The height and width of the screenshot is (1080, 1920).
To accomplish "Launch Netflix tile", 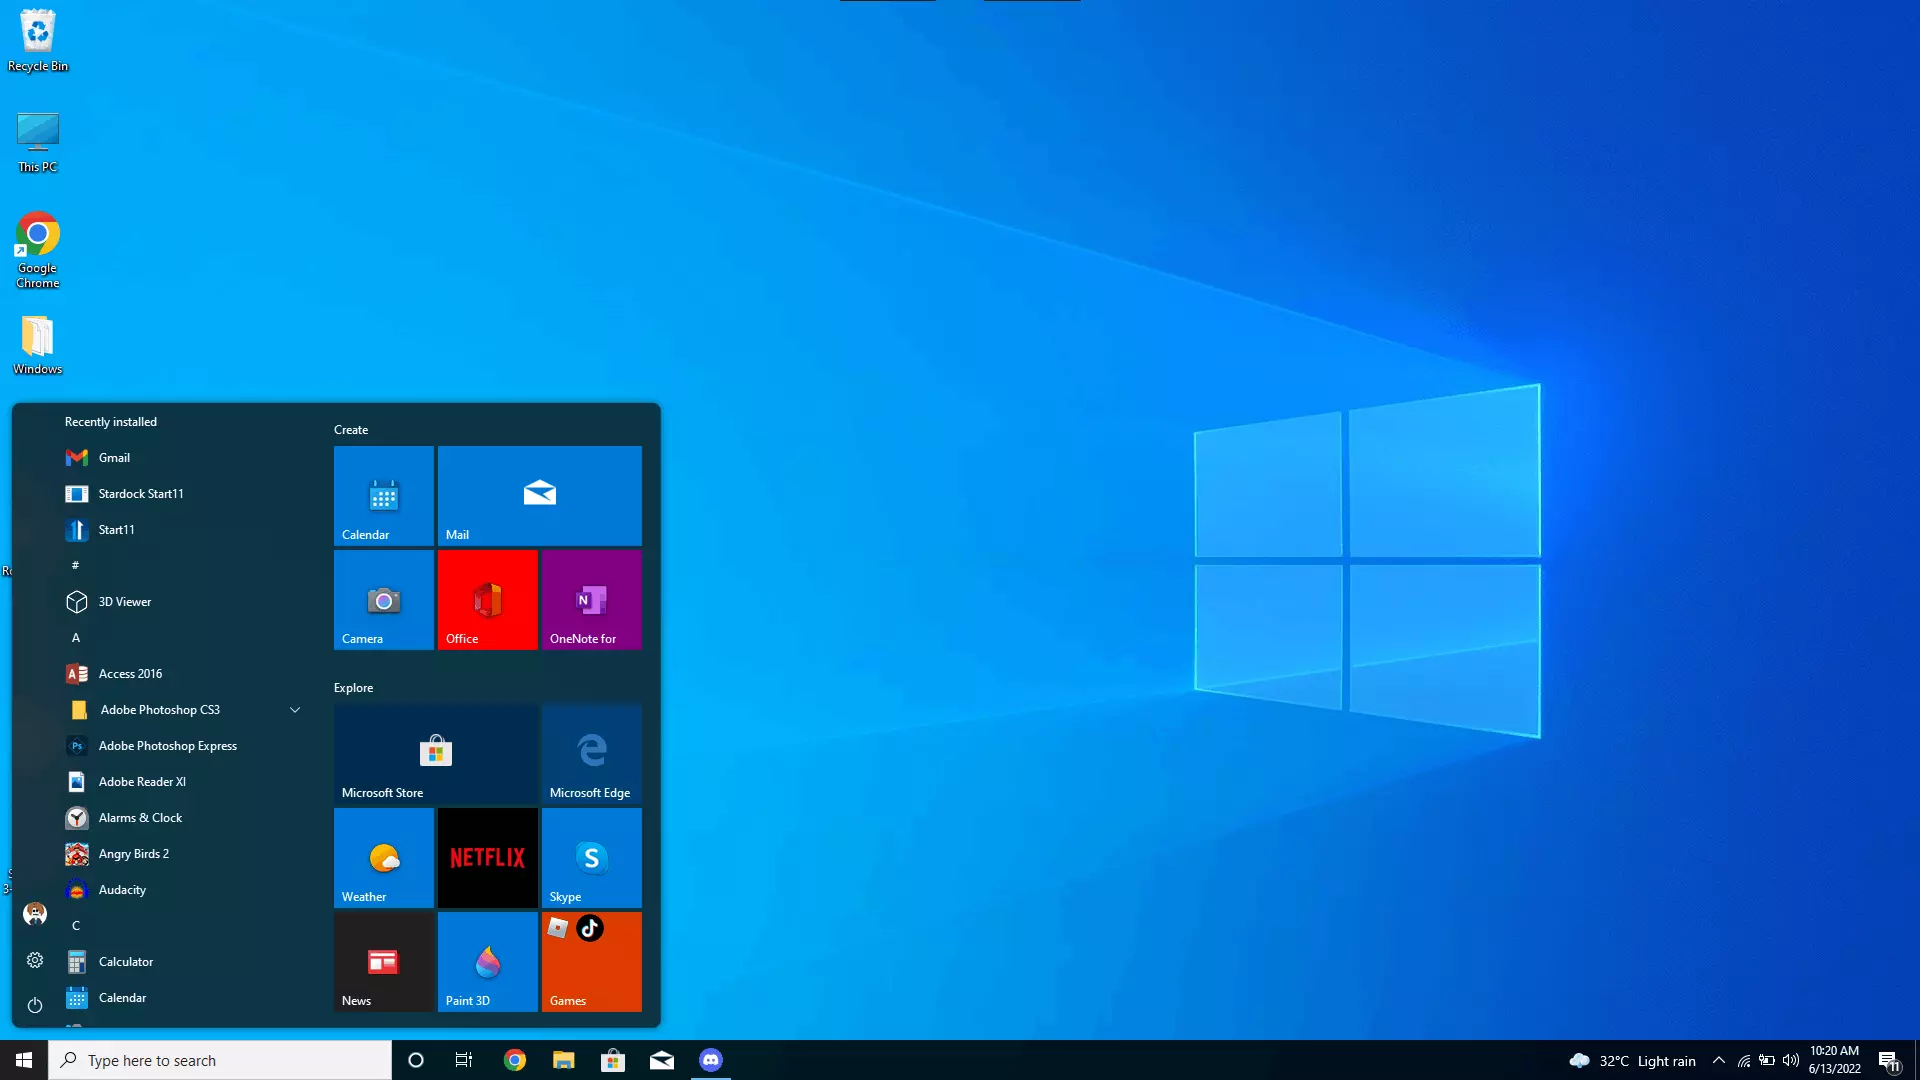I will pos(488,857).
